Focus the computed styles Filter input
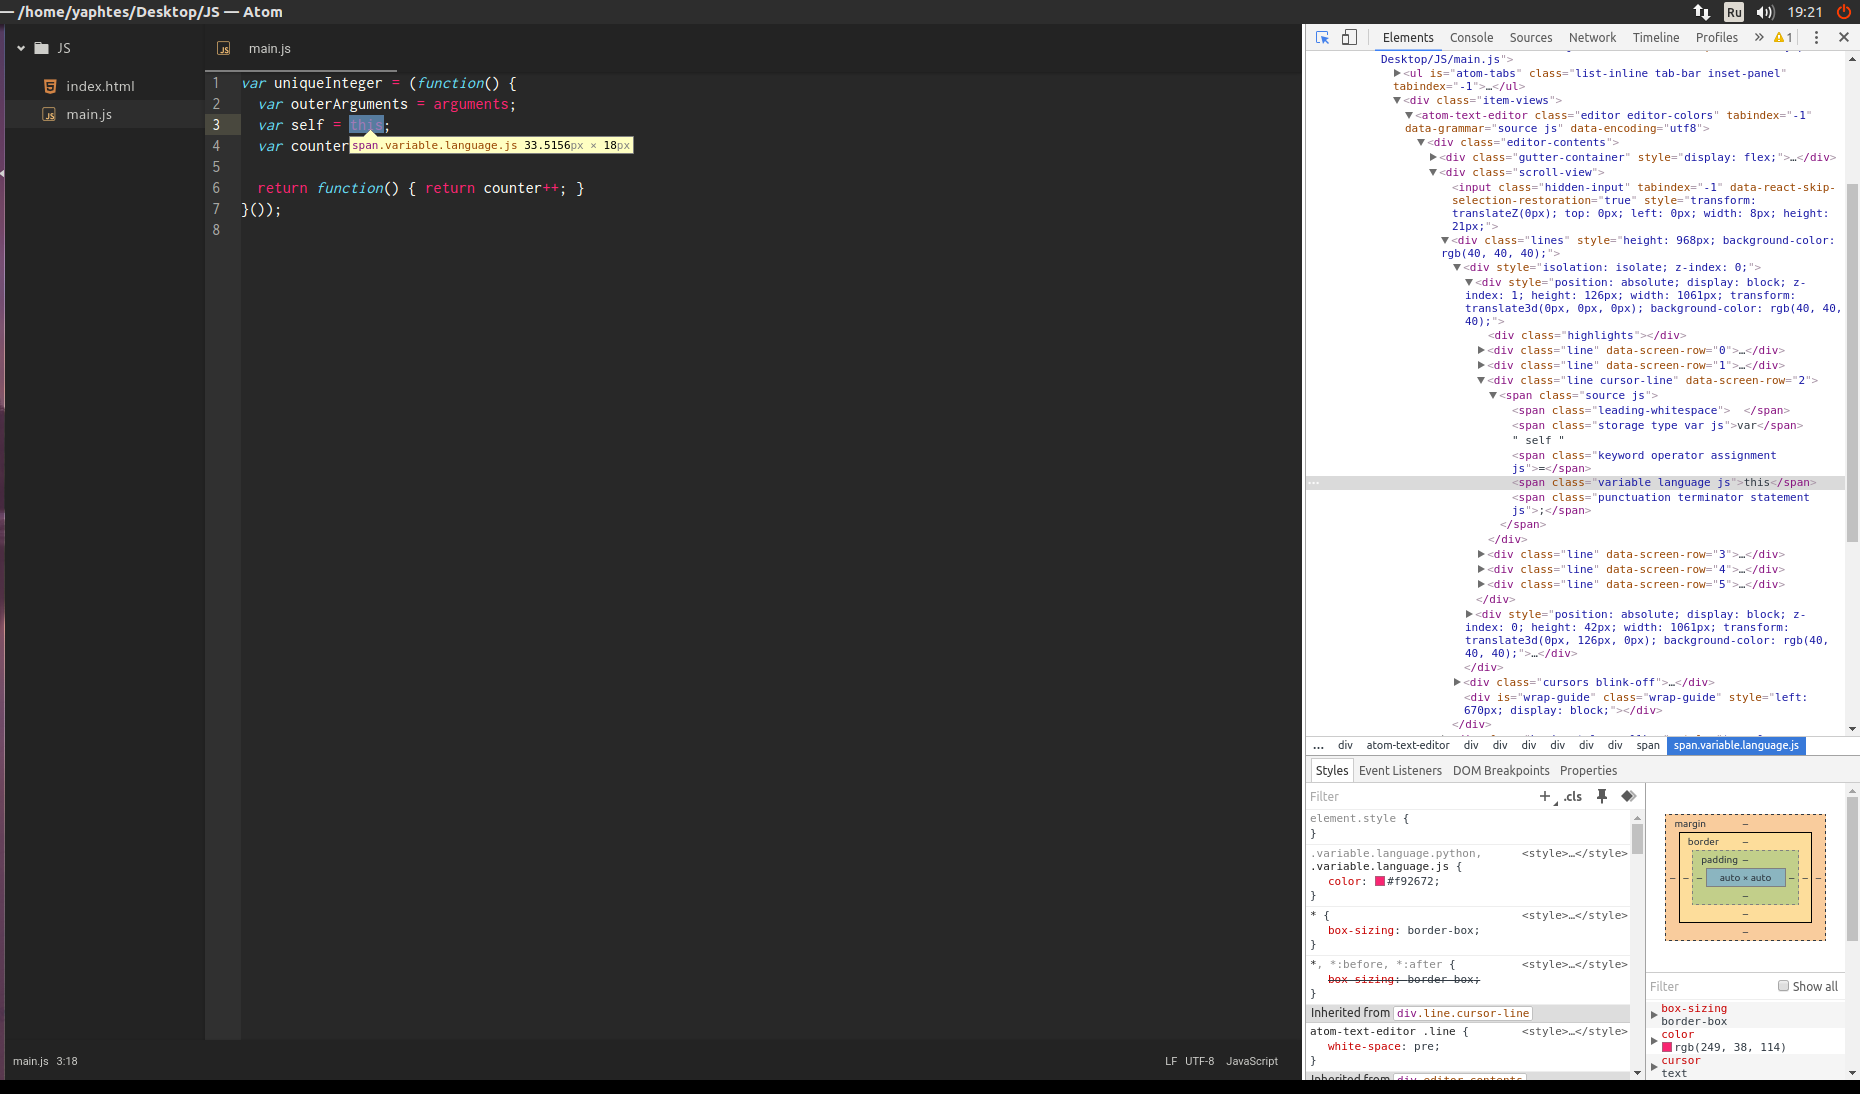The height and width of the screenshot is (1094, 1860). (x=1710, y=986)
